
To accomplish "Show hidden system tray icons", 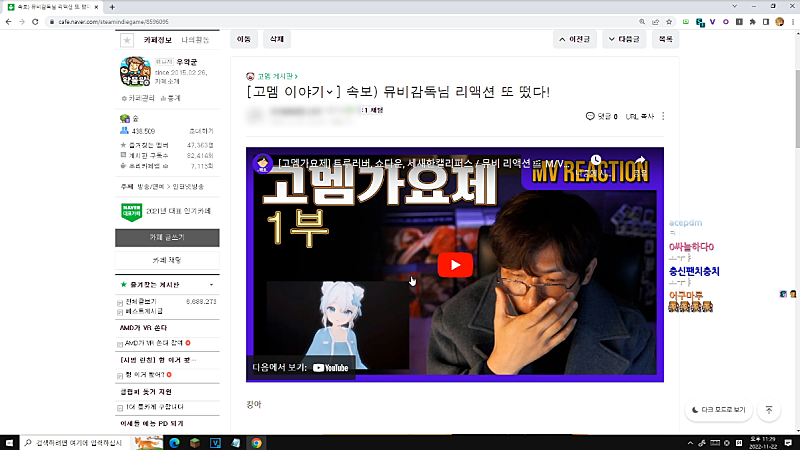I will [690, 443].
